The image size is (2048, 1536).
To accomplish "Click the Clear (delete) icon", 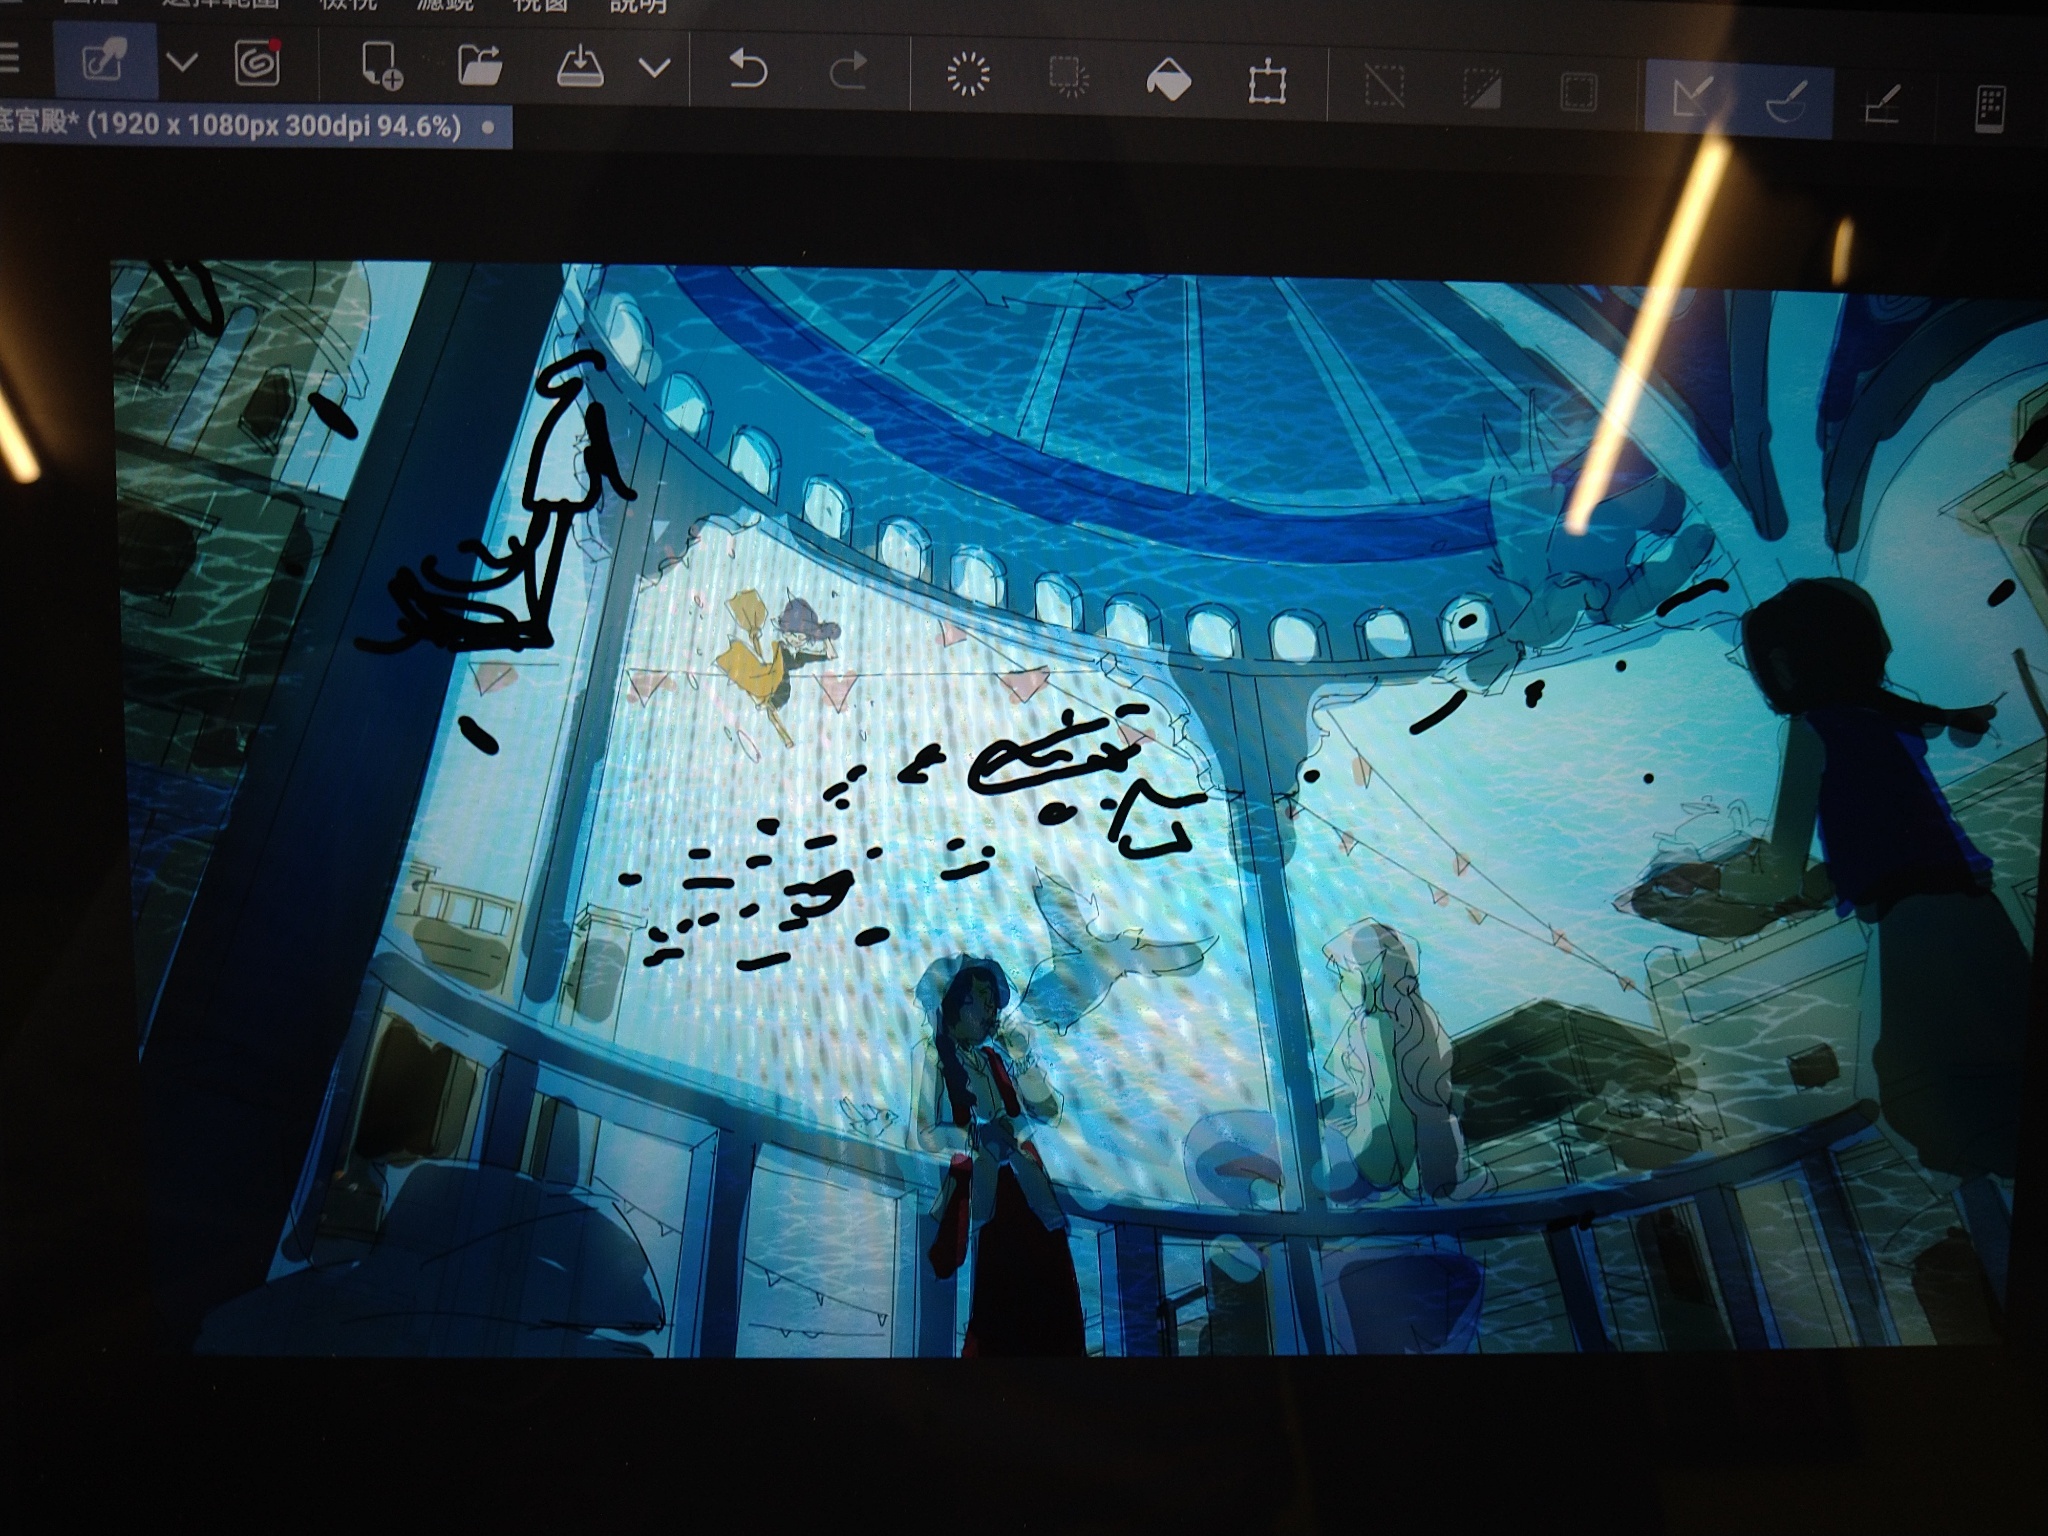I will (967, 75).
